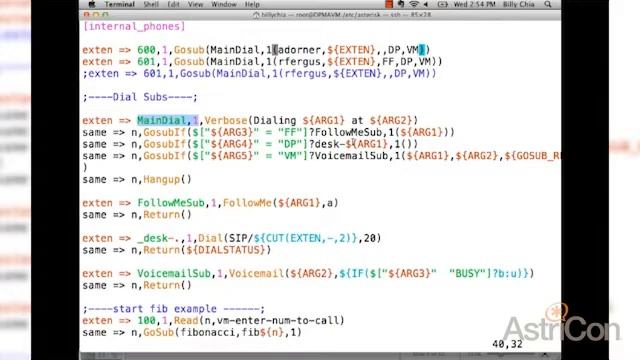Click the Return() line below VoicemailSub
The width and height of the screenshot is (640, 360).
point(137,285)
